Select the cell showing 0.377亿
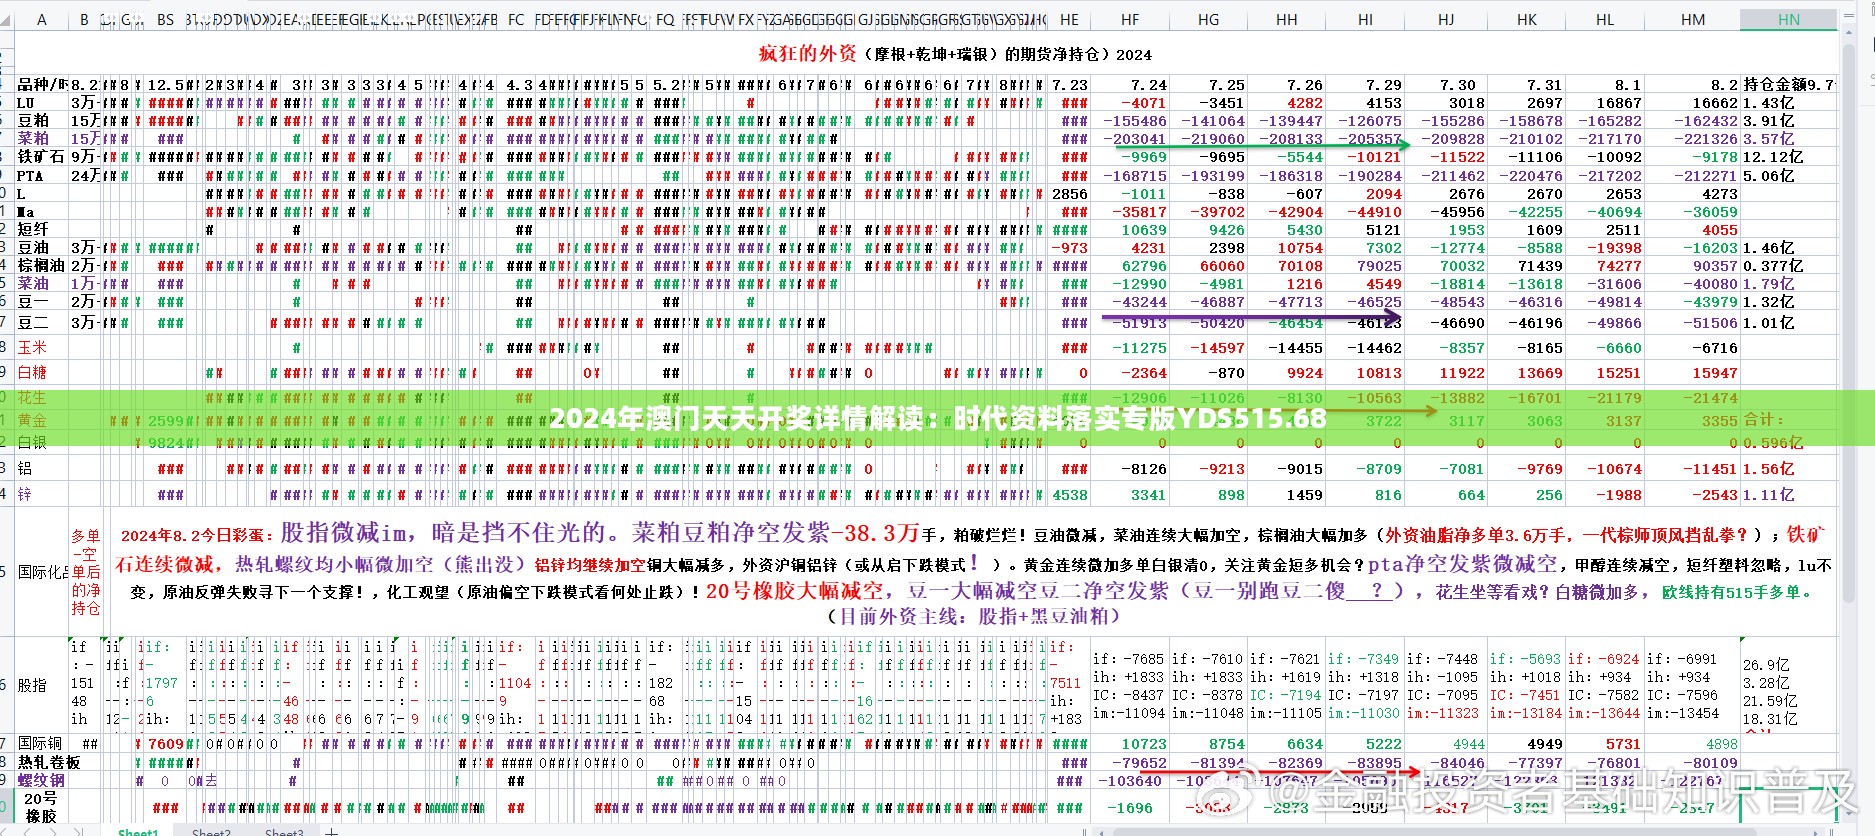1875x836 pixels. 1789,266
